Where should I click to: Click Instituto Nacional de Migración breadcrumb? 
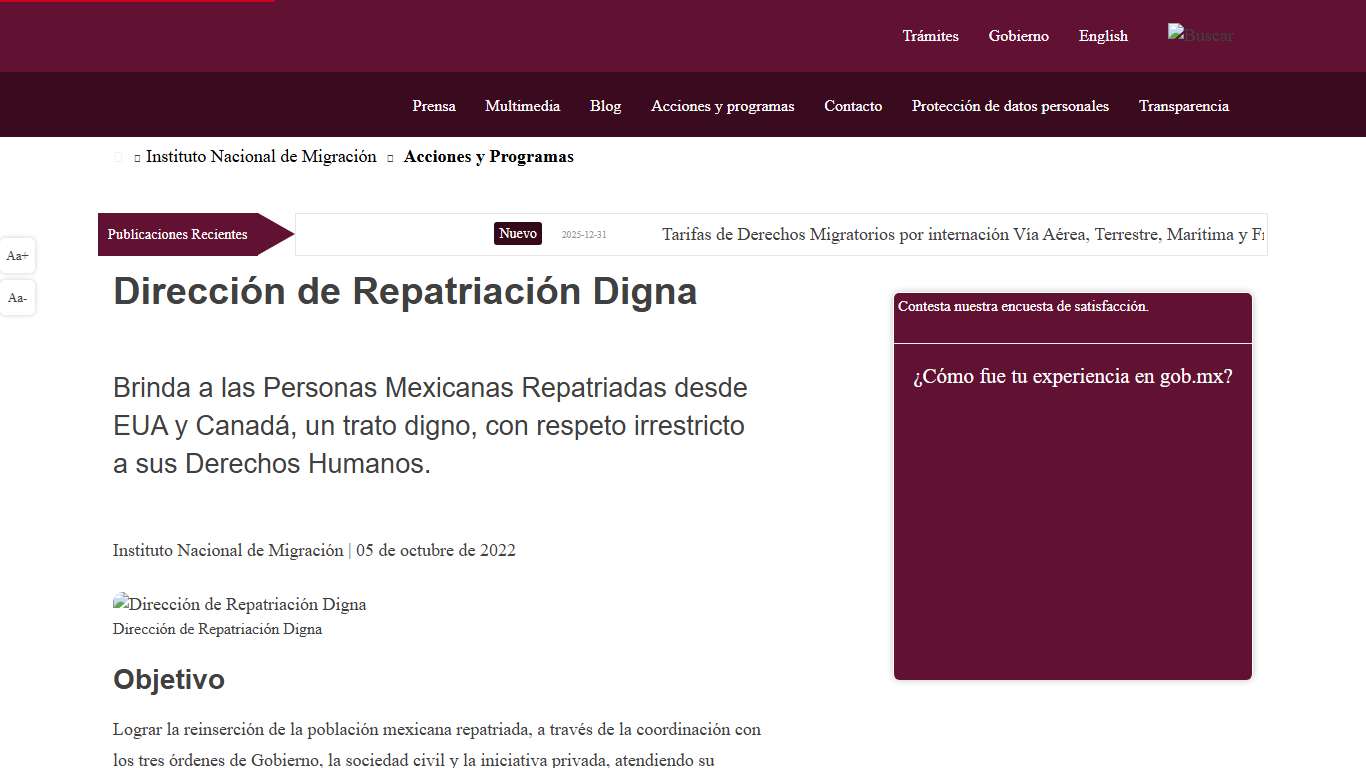pyautogui.click(x=261, y=157)
